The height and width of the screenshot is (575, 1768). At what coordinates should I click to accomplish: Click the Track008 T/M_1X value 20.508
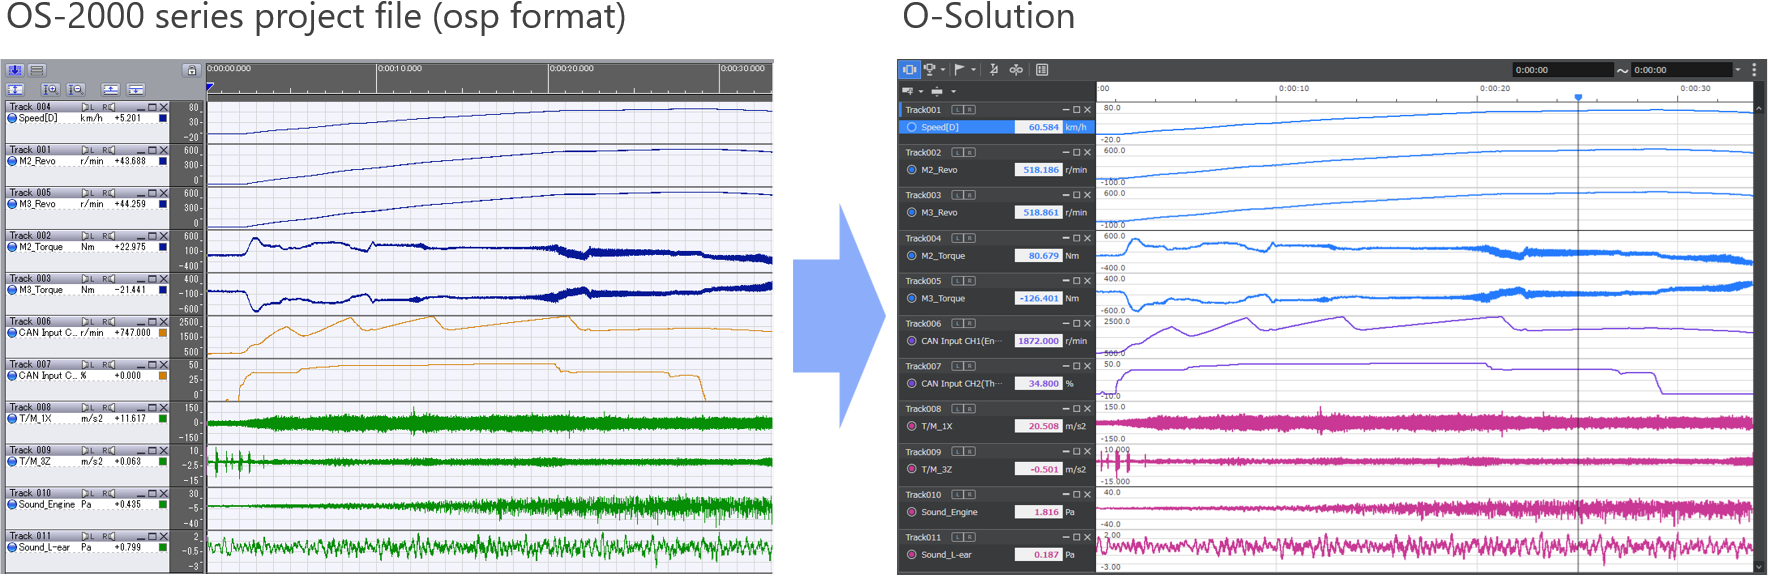[1038, 426]
